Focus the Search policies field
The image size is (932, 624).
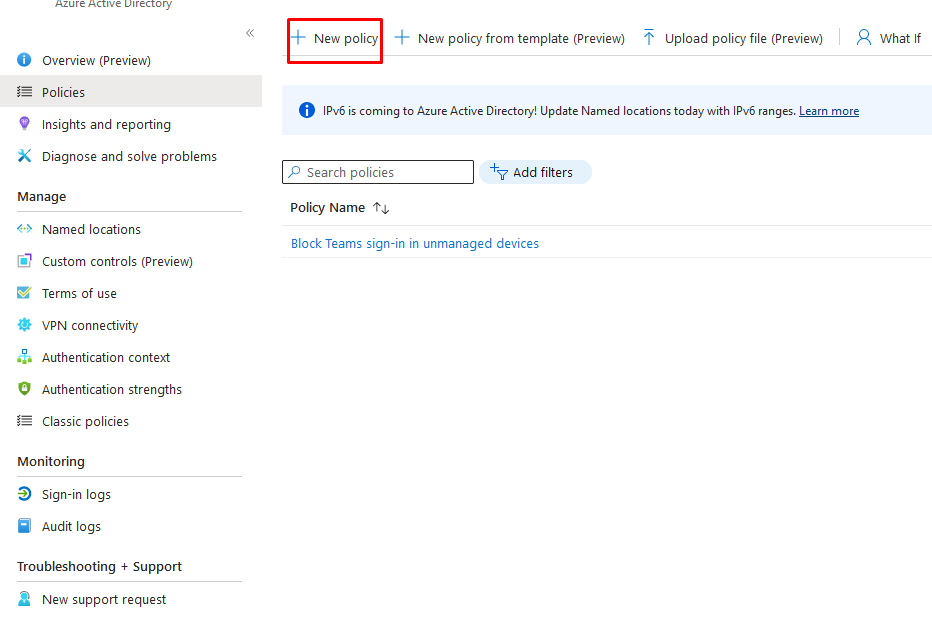click(378, 172)
